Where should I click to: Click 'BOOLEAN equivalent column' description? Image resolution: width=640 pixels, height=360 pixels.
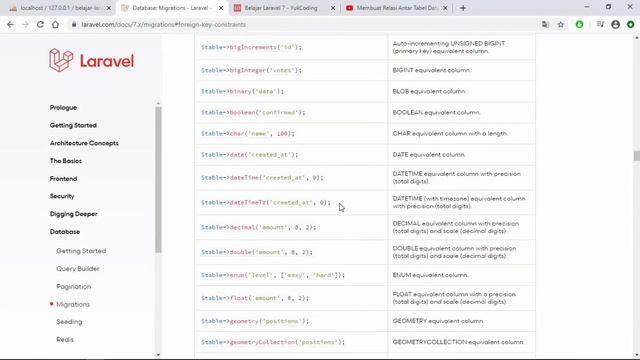(x=437, y=112)
